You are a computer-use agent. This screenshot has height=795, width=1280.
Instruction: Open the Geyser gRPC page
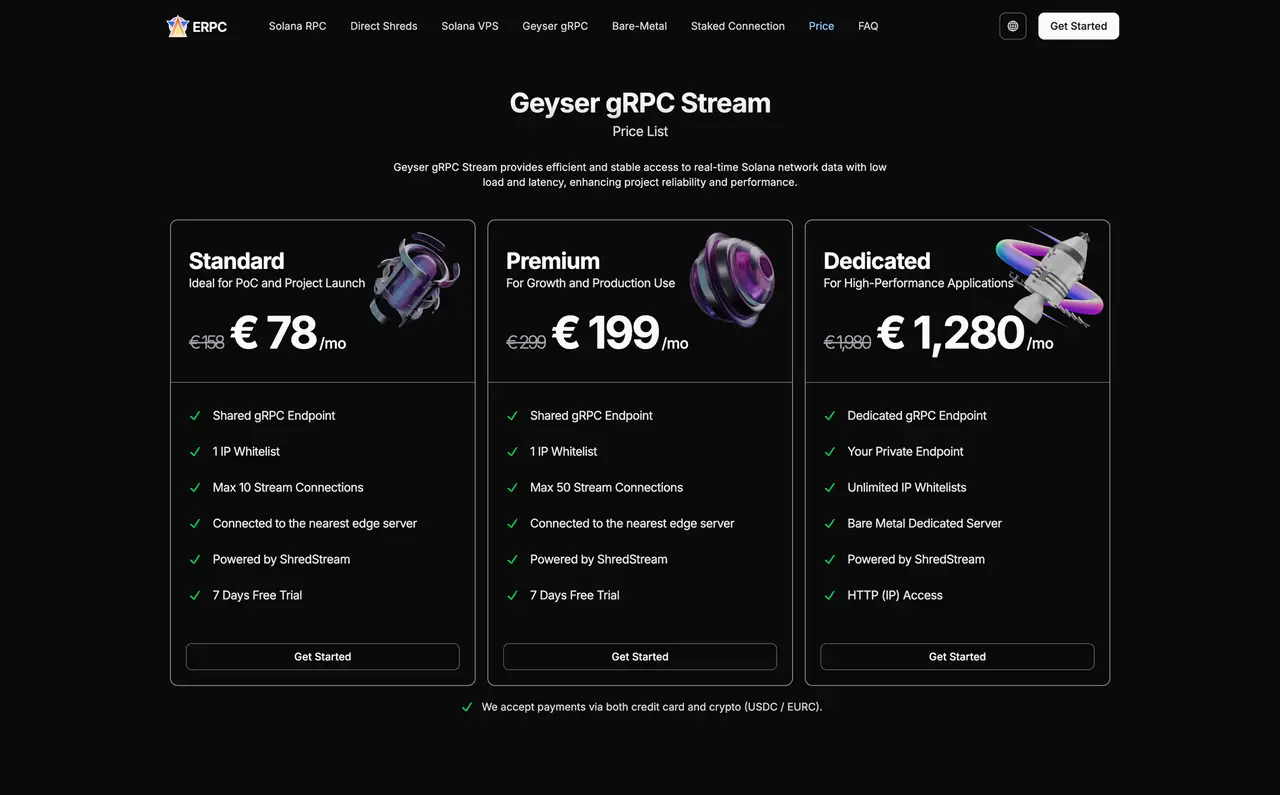[555, 26]
